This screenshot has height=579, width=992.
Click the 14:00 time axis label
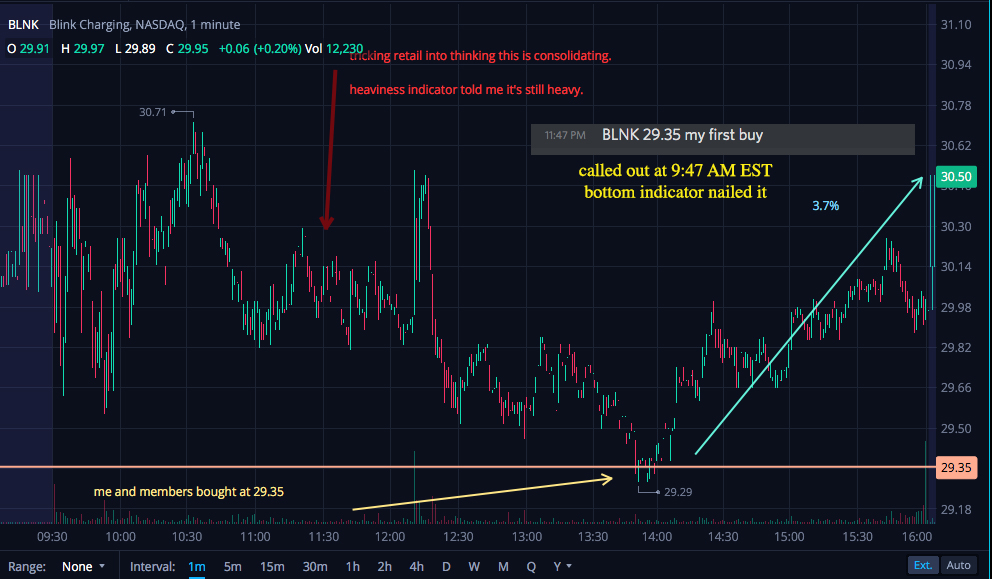click(x=657, y=537)
